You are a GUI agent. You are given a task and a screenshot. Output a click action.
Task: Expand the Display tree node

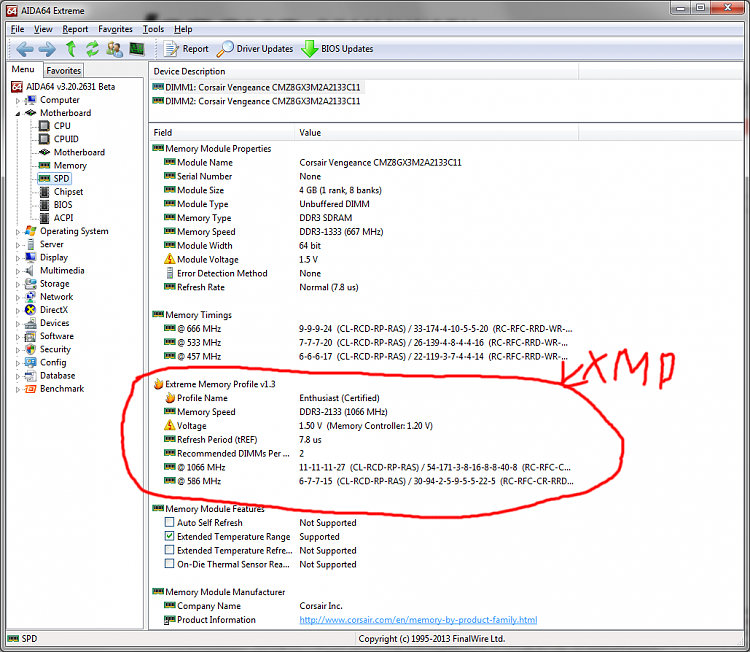click(18, 258)
